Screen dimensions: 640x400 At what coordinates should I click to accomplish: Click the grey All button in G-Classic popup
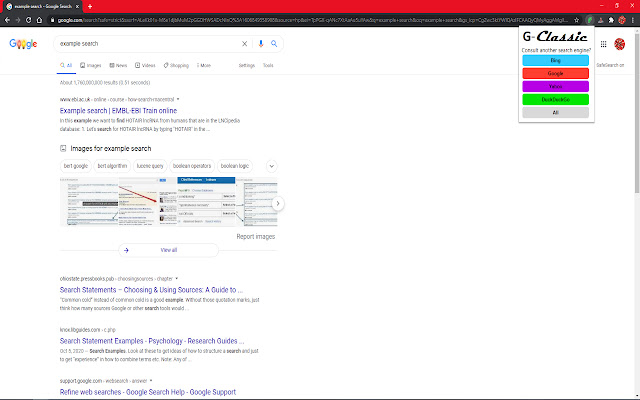coord(556,113)
